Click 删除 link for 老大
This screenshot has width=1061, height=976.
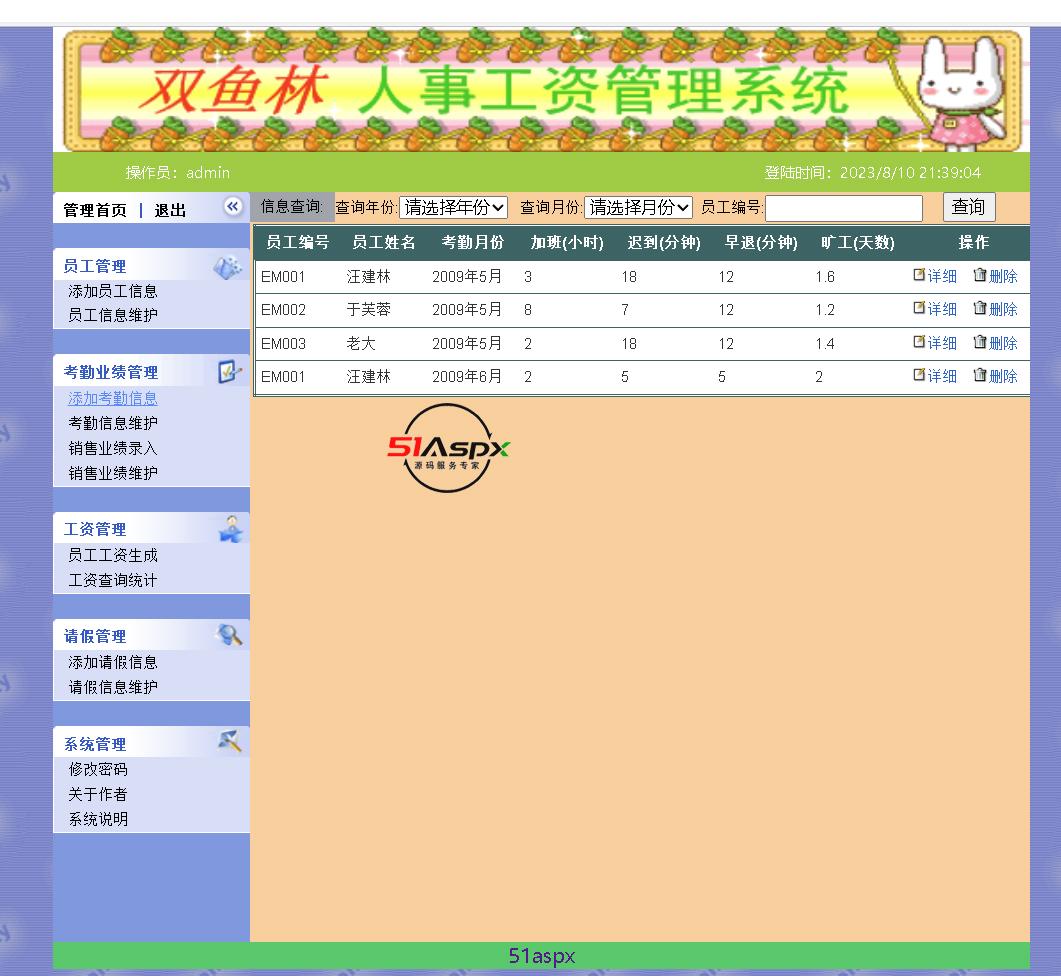click(1003, 343)
